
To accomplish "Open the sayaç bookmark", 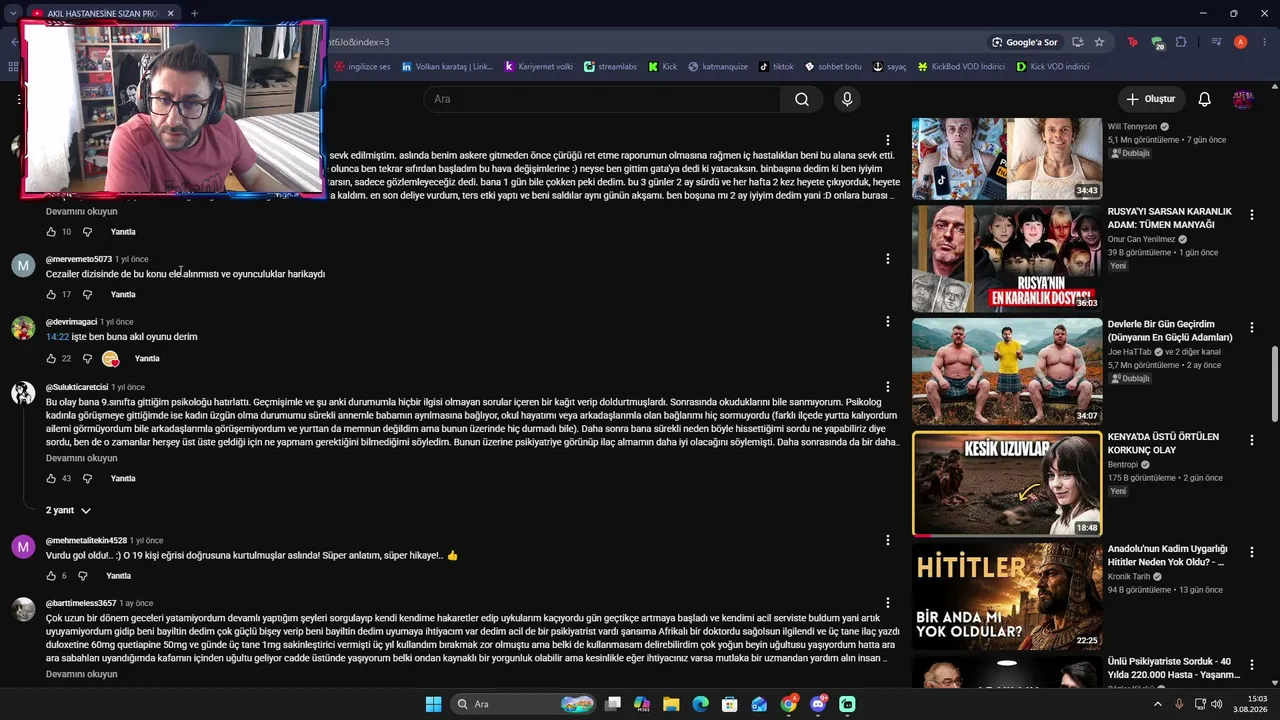I will click(x=889, y=67).
